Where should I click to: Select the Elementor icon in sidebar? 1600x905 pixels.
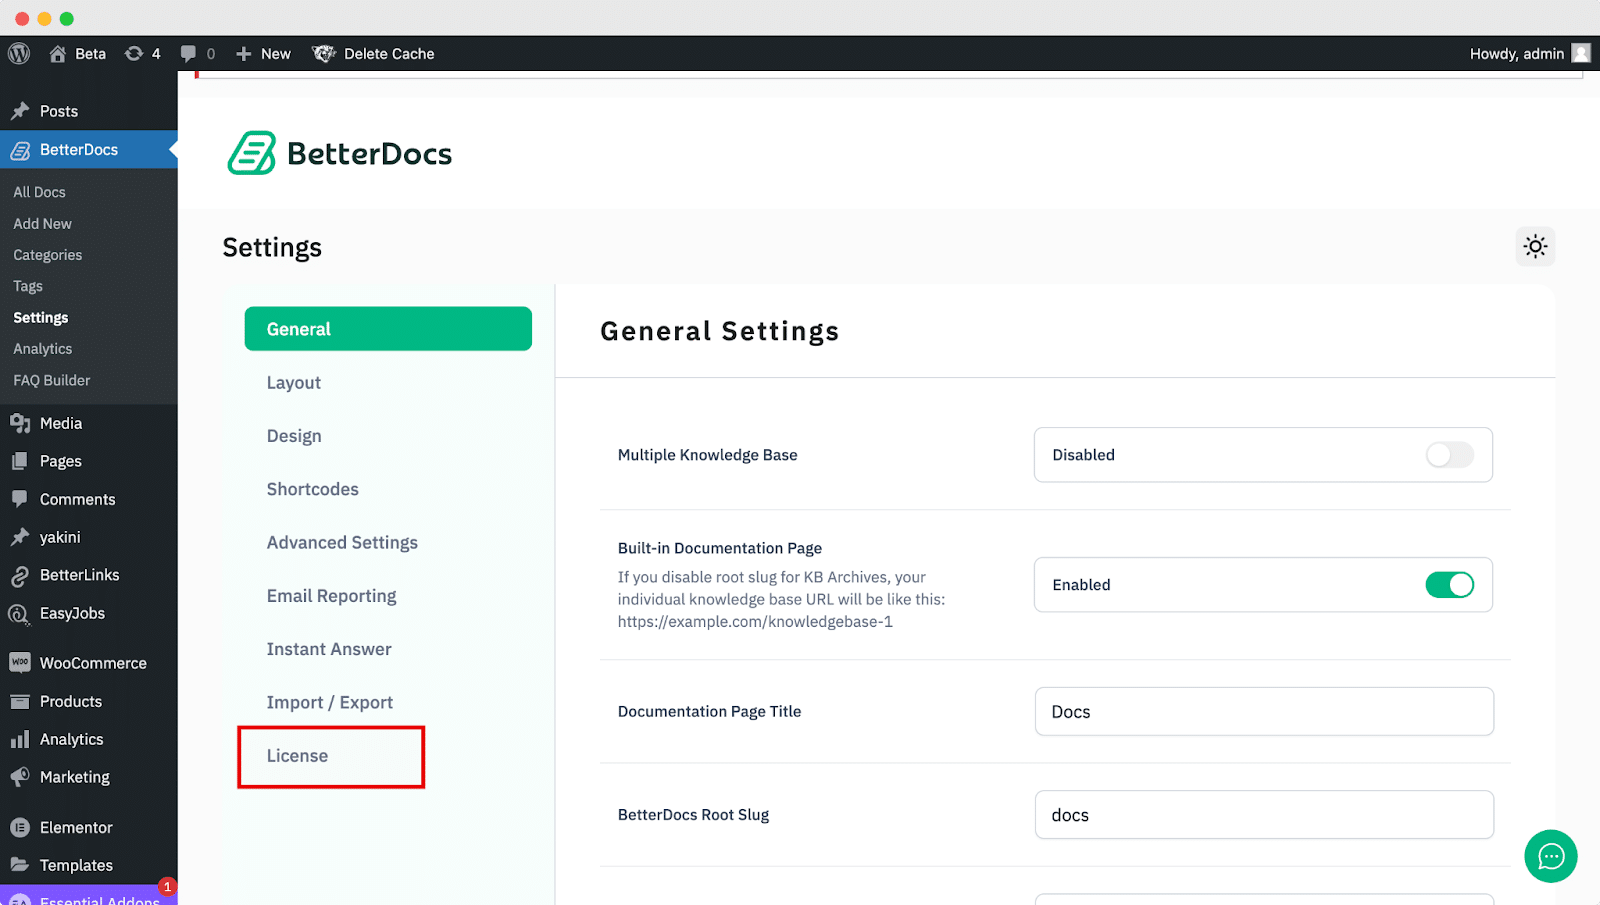point(20,827)
